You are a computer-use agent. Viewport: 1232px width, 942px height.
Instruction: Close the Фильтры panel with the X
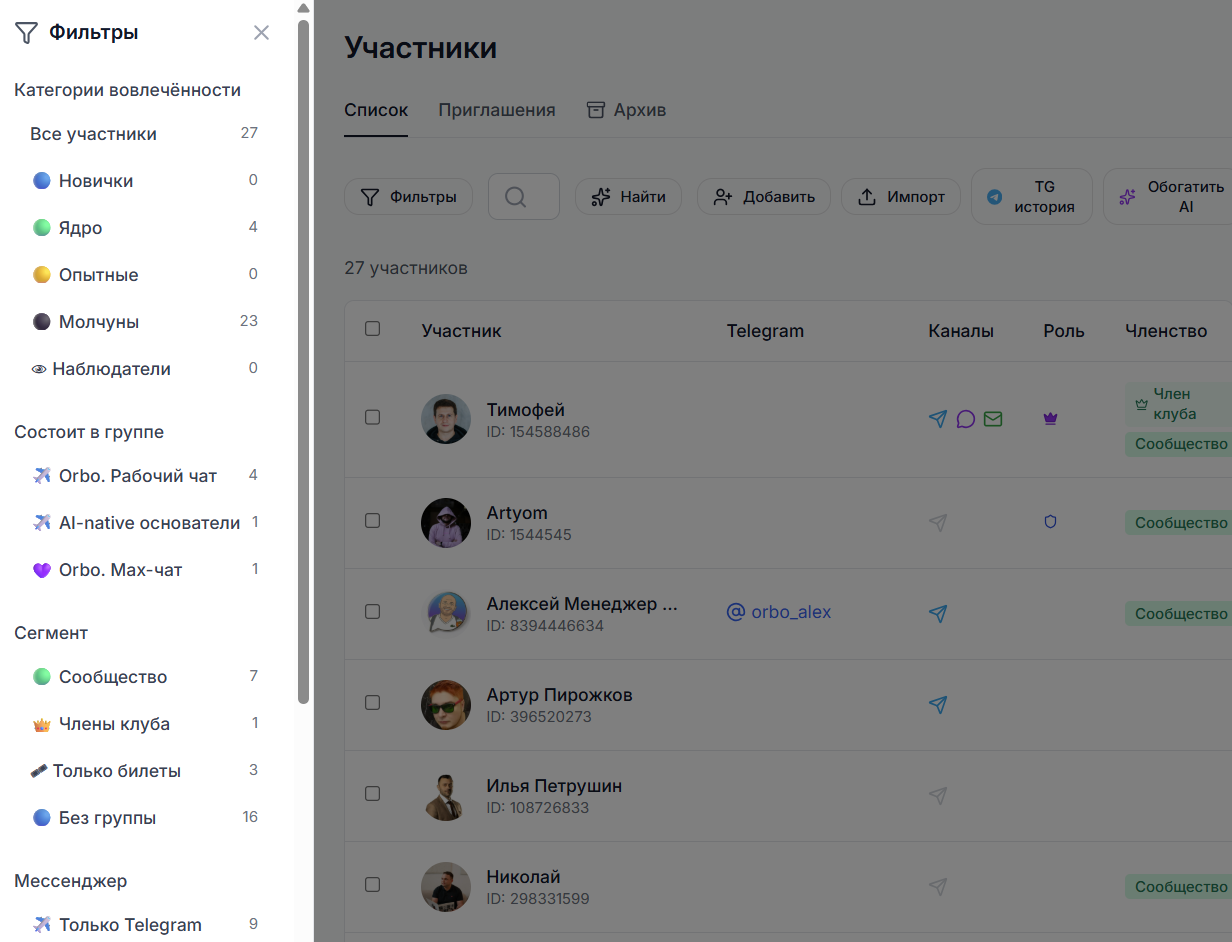pyautogui.click(x=261, y=33)
